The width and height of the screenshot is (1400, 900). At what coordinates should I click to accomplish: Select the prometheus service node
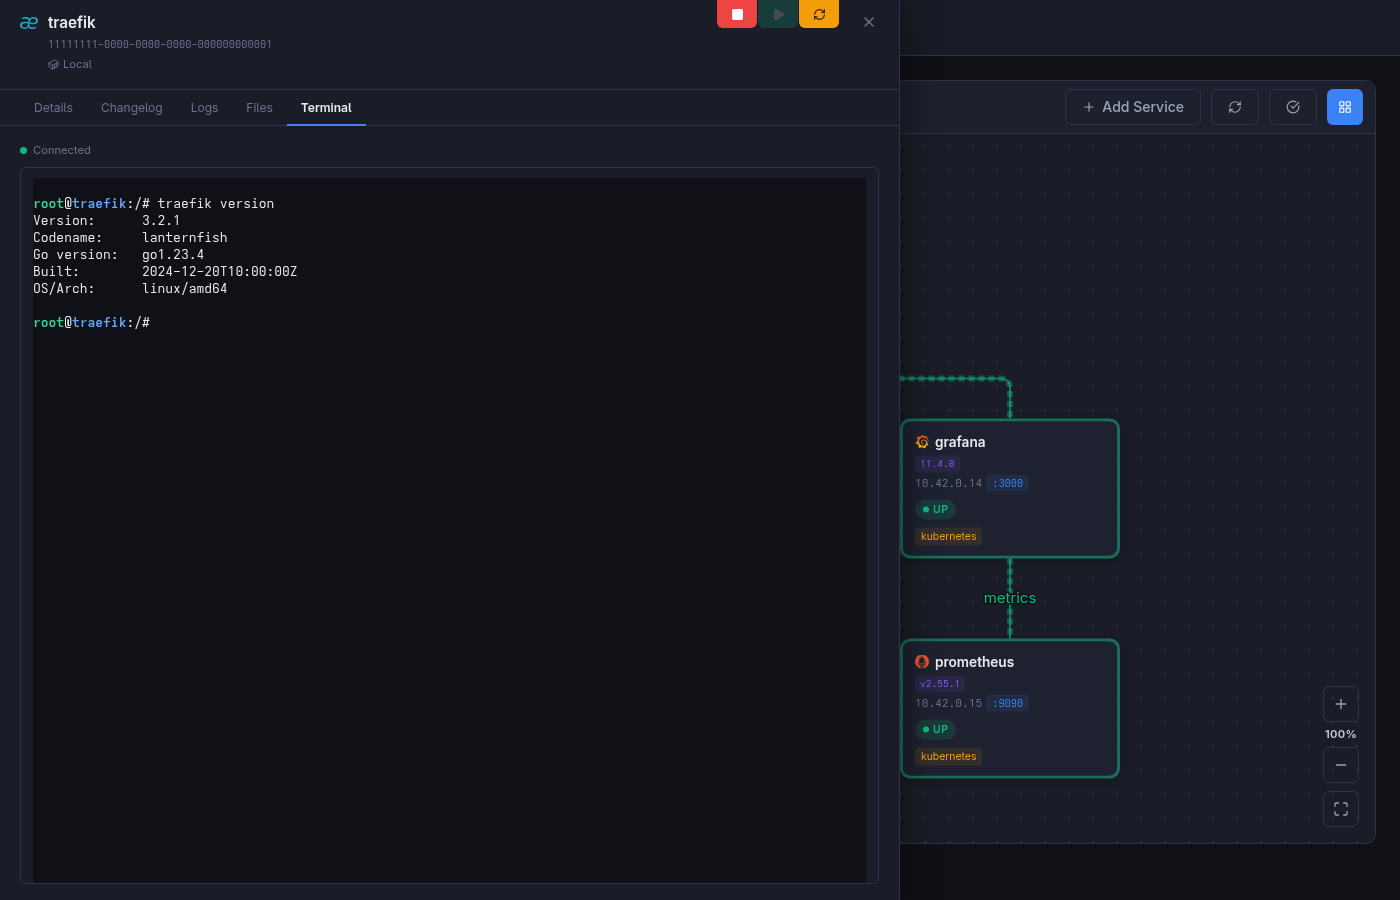point(1010,709)
